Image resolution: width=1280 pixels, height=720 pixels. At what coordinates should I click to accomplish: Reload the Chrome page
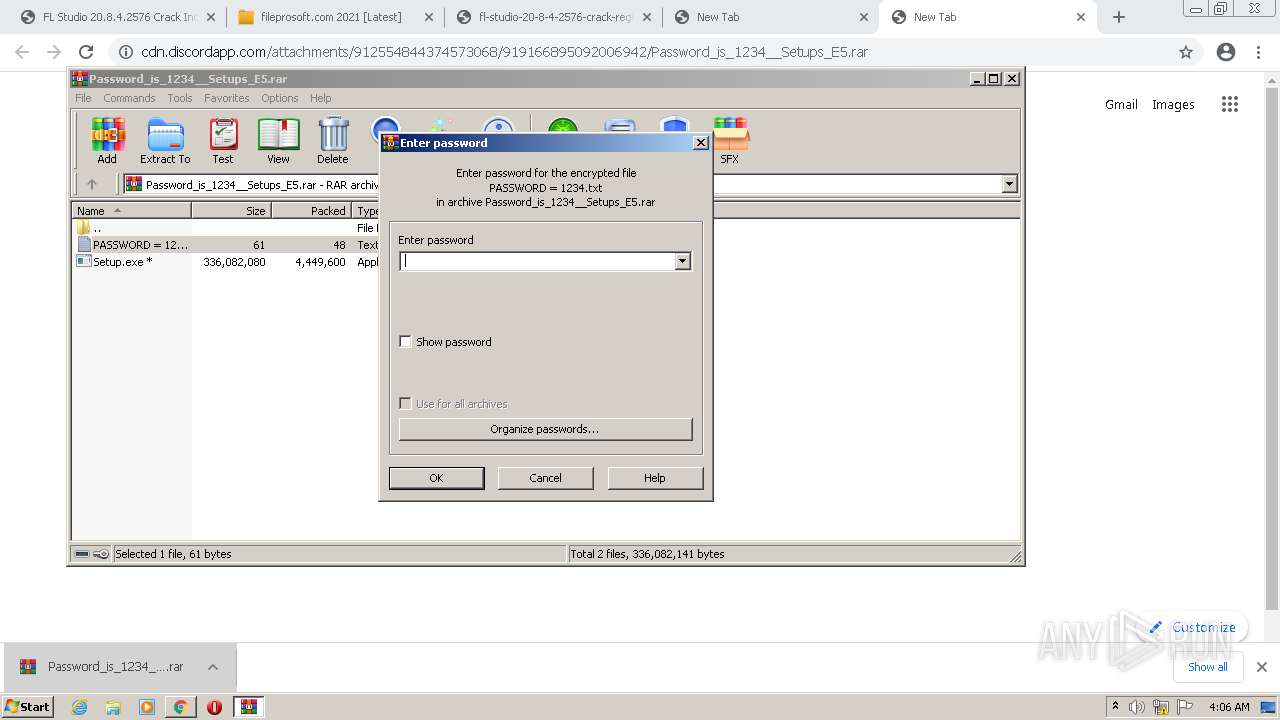[x=86, y=52]
